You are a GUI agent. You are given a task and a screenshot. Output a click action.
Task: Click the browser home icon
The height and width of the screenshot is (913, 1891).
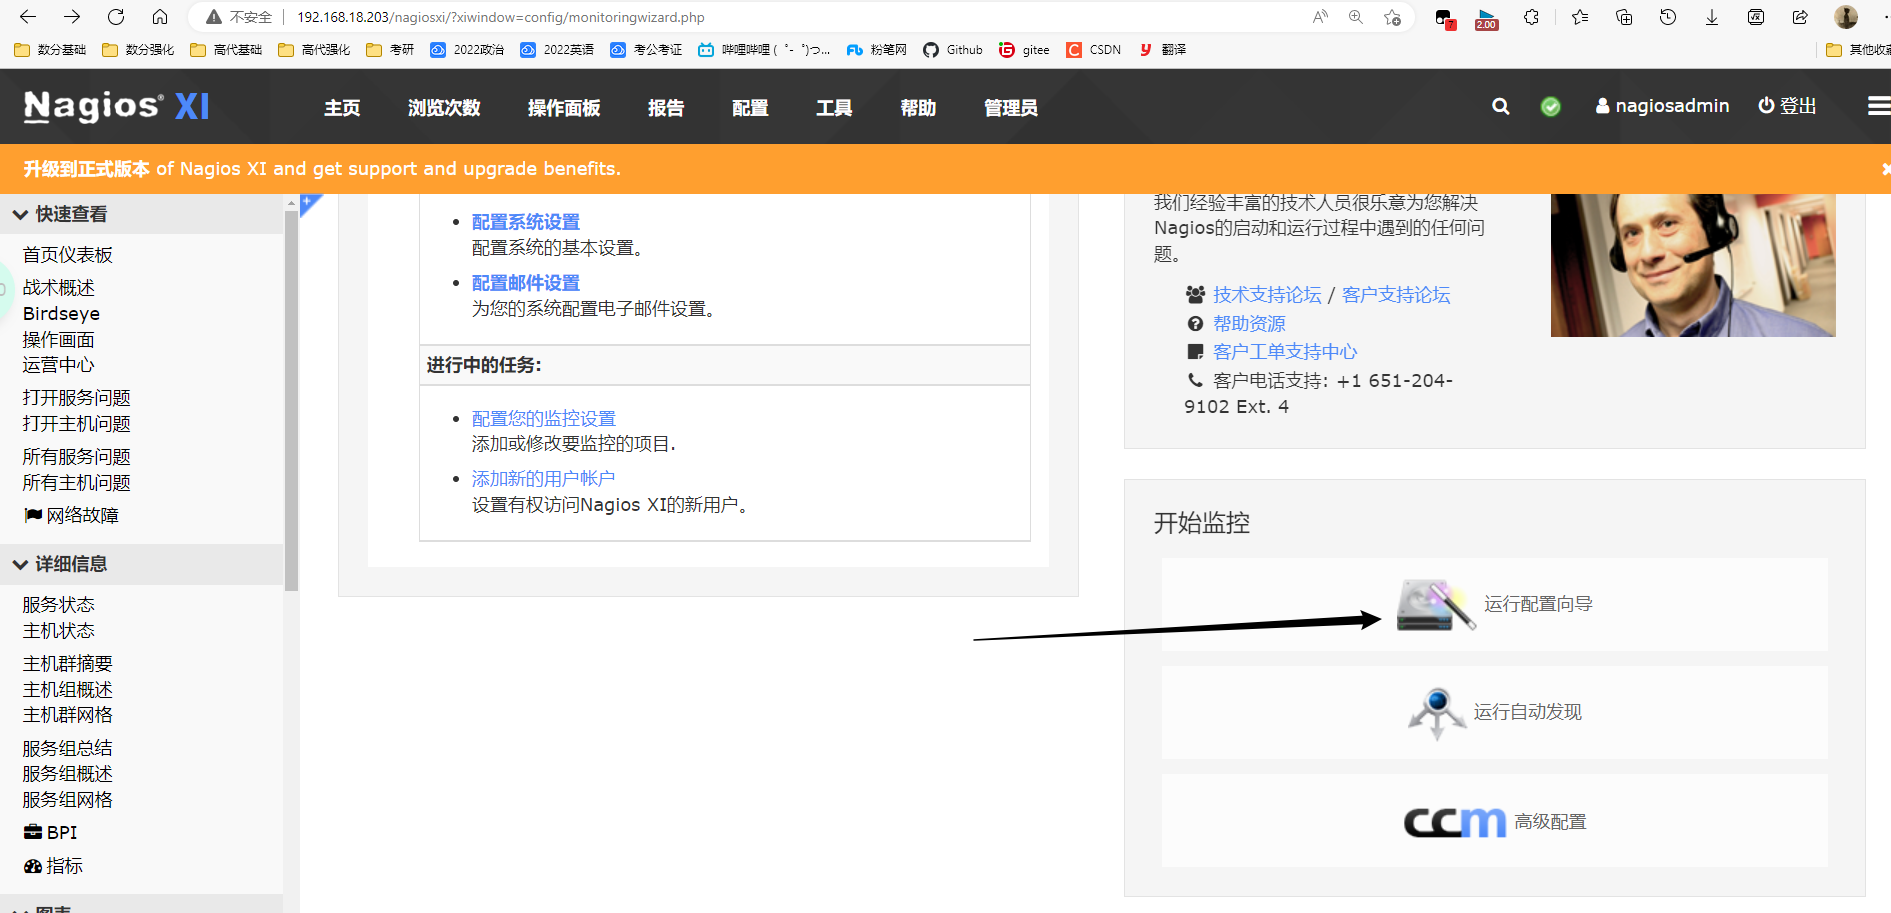160,17
